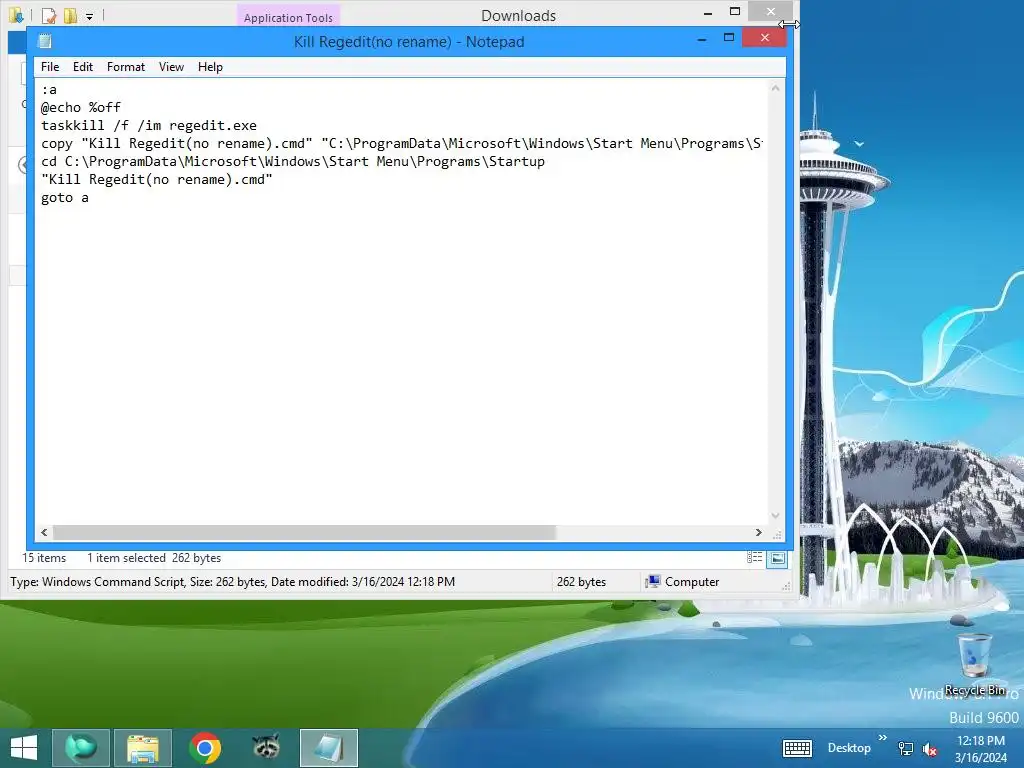Viewport: 1024px width, 768px height.
Task: Click the Notepad icon in the title bar
Action: pyautogui.click(x=45, y=41)
